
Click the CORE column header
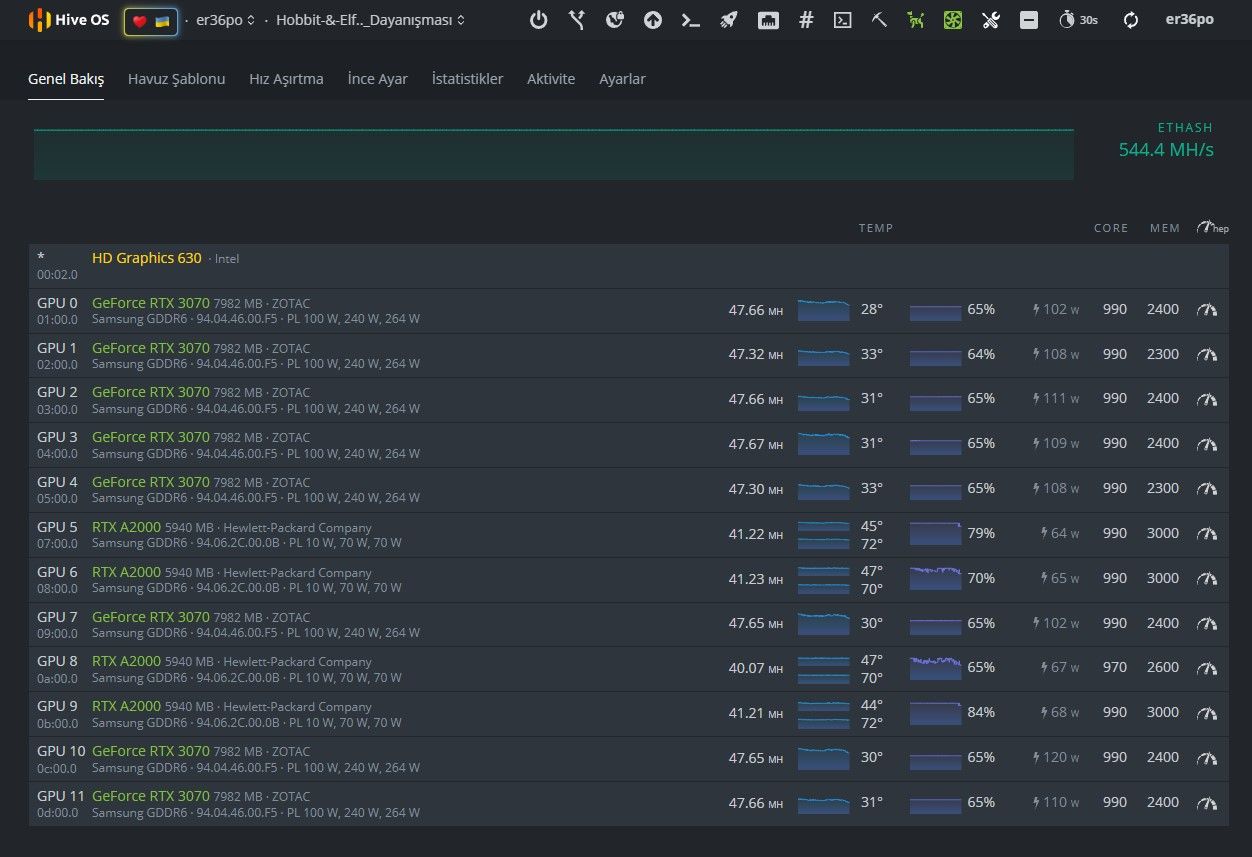[x=1111, y=228]
